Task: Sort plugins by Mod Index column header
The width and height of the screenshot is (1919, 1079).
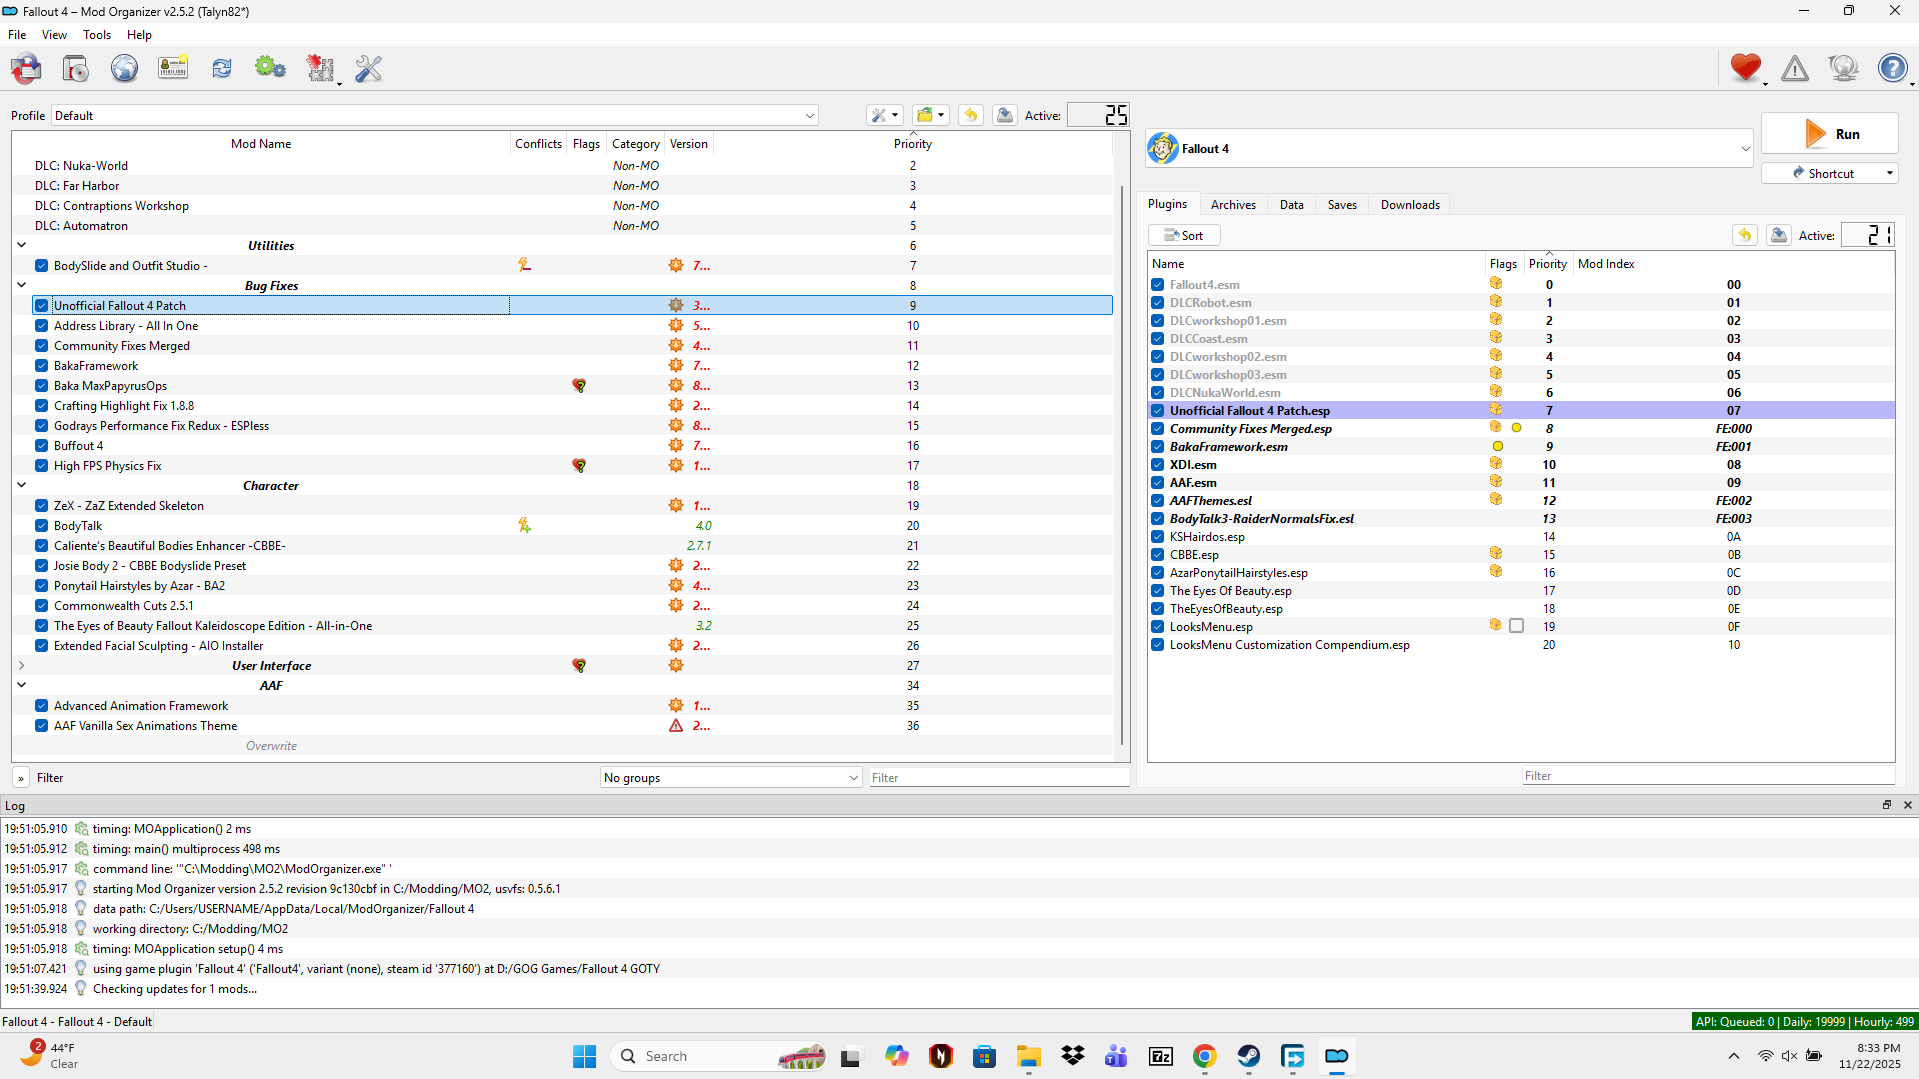Action: (1606, 264)
